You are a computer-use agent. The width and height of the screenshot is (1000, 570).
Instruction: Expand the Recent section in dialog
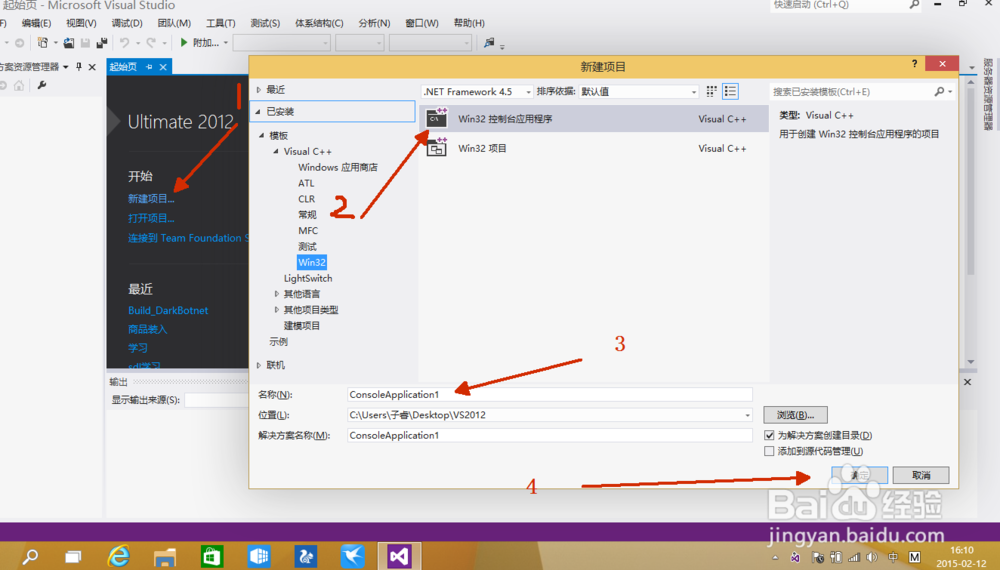(259, 90)
